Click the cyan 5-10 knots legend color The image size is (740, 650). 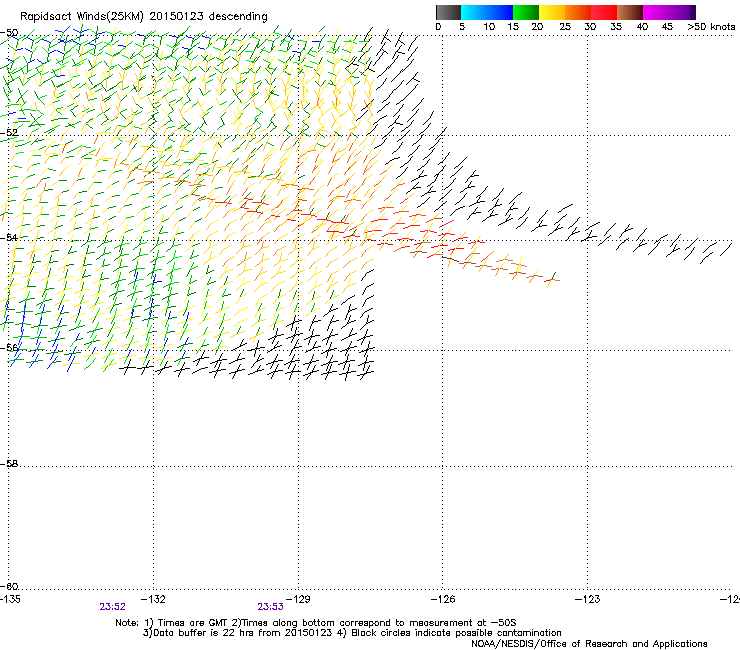(474, 12)
